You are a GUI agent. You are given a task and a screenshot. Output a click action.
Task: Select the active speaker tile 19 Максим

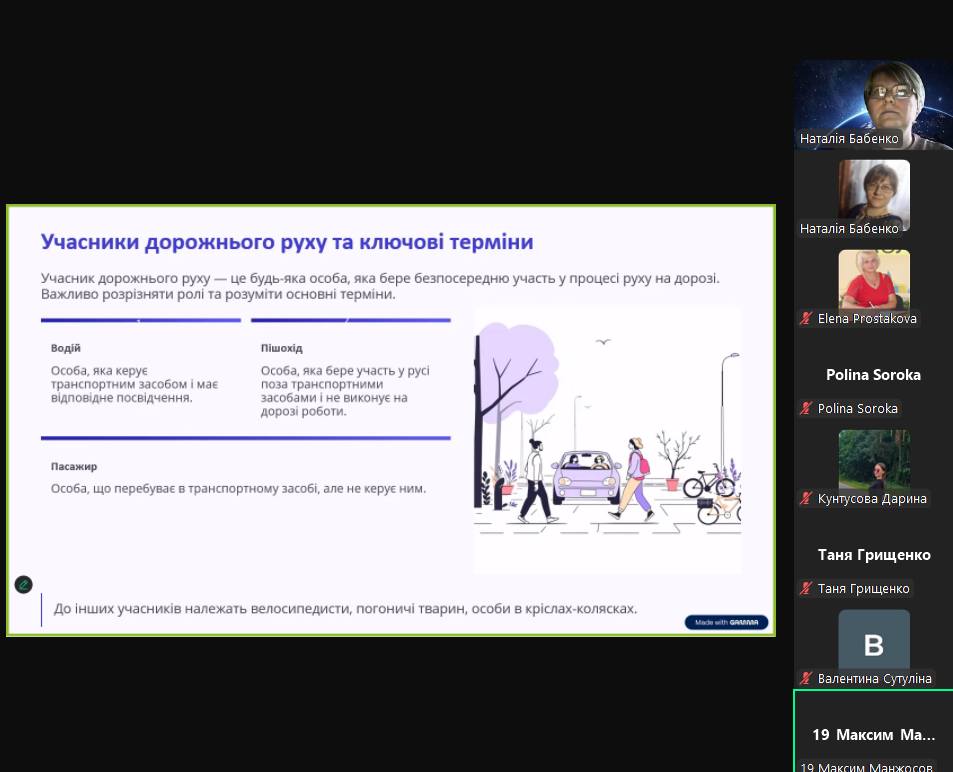(x=873, y=734)
